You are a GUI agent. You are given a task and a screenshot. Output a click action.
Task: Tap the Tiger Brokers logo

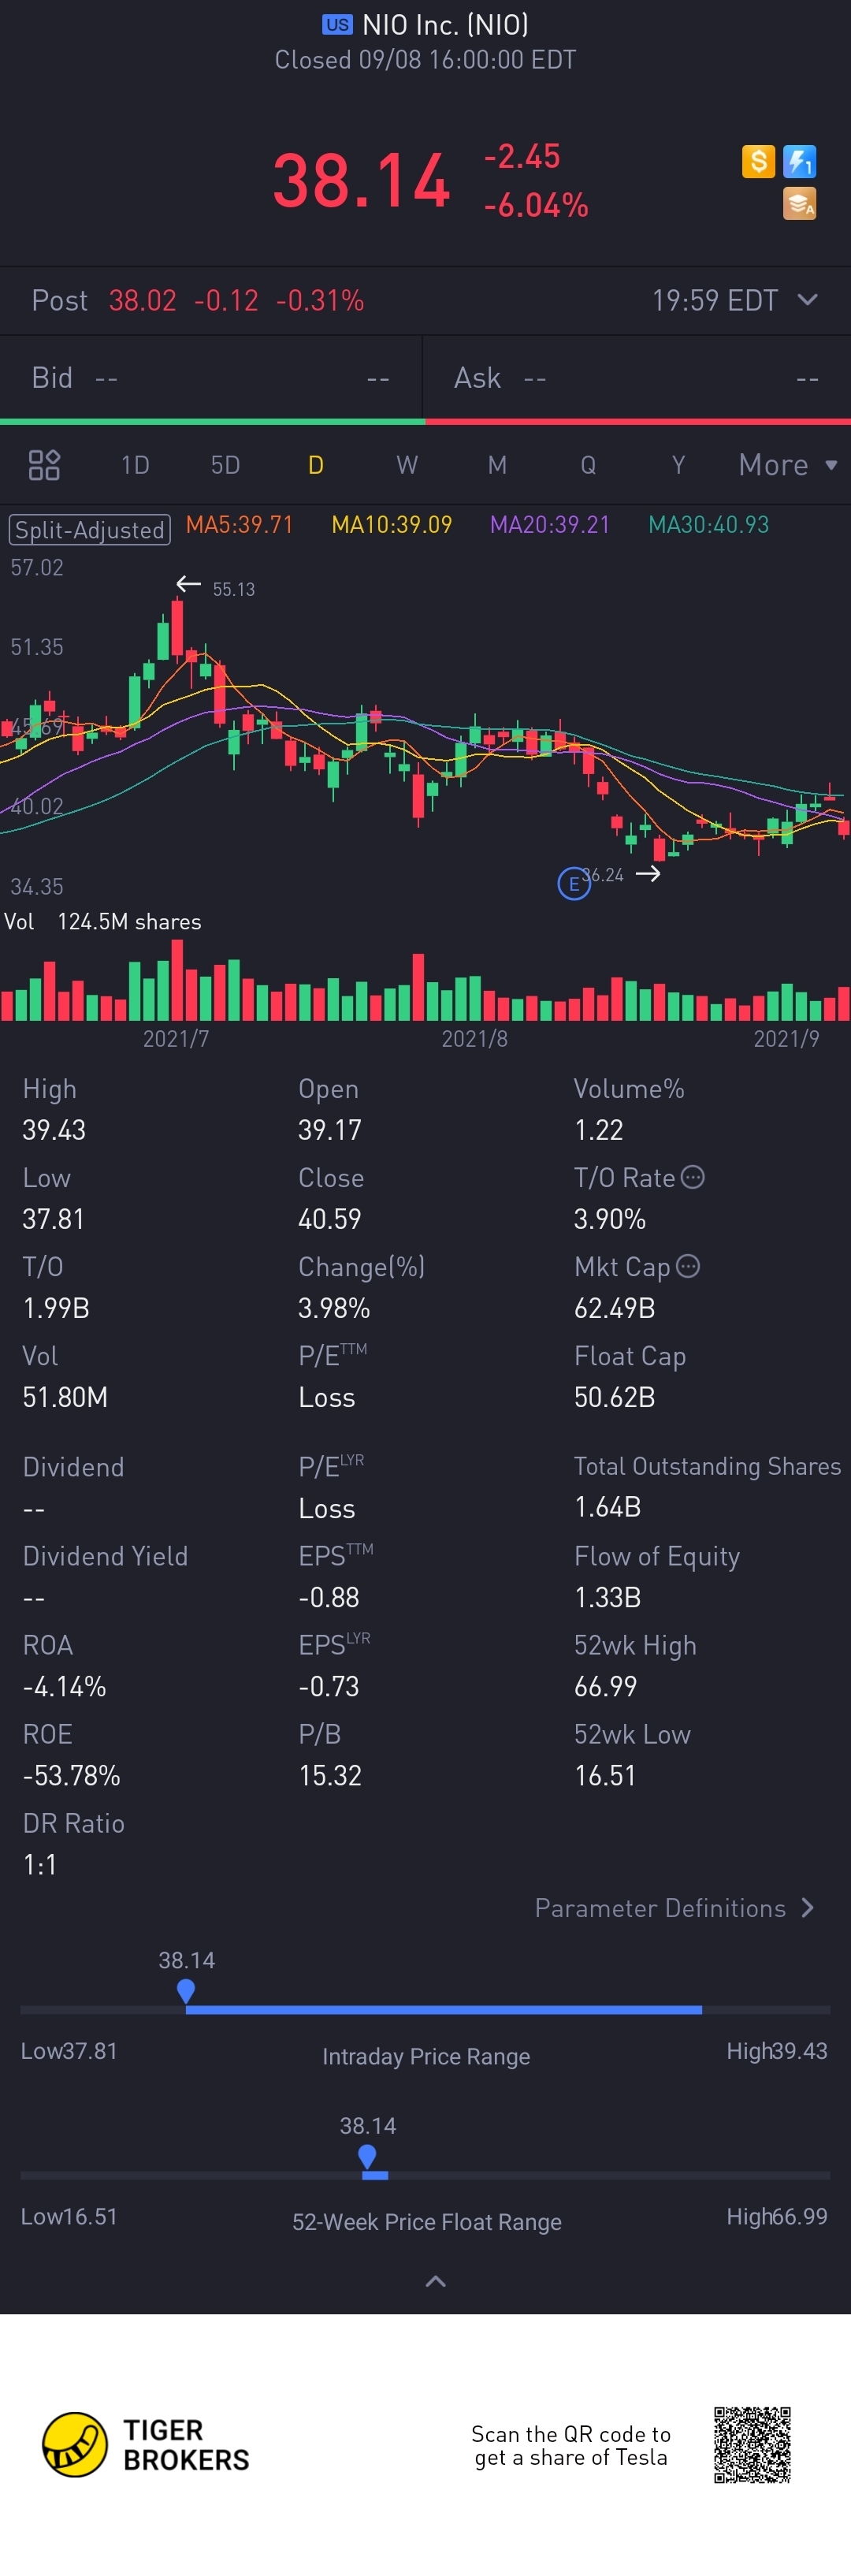pyautogui.click(x=146, y=2444)
